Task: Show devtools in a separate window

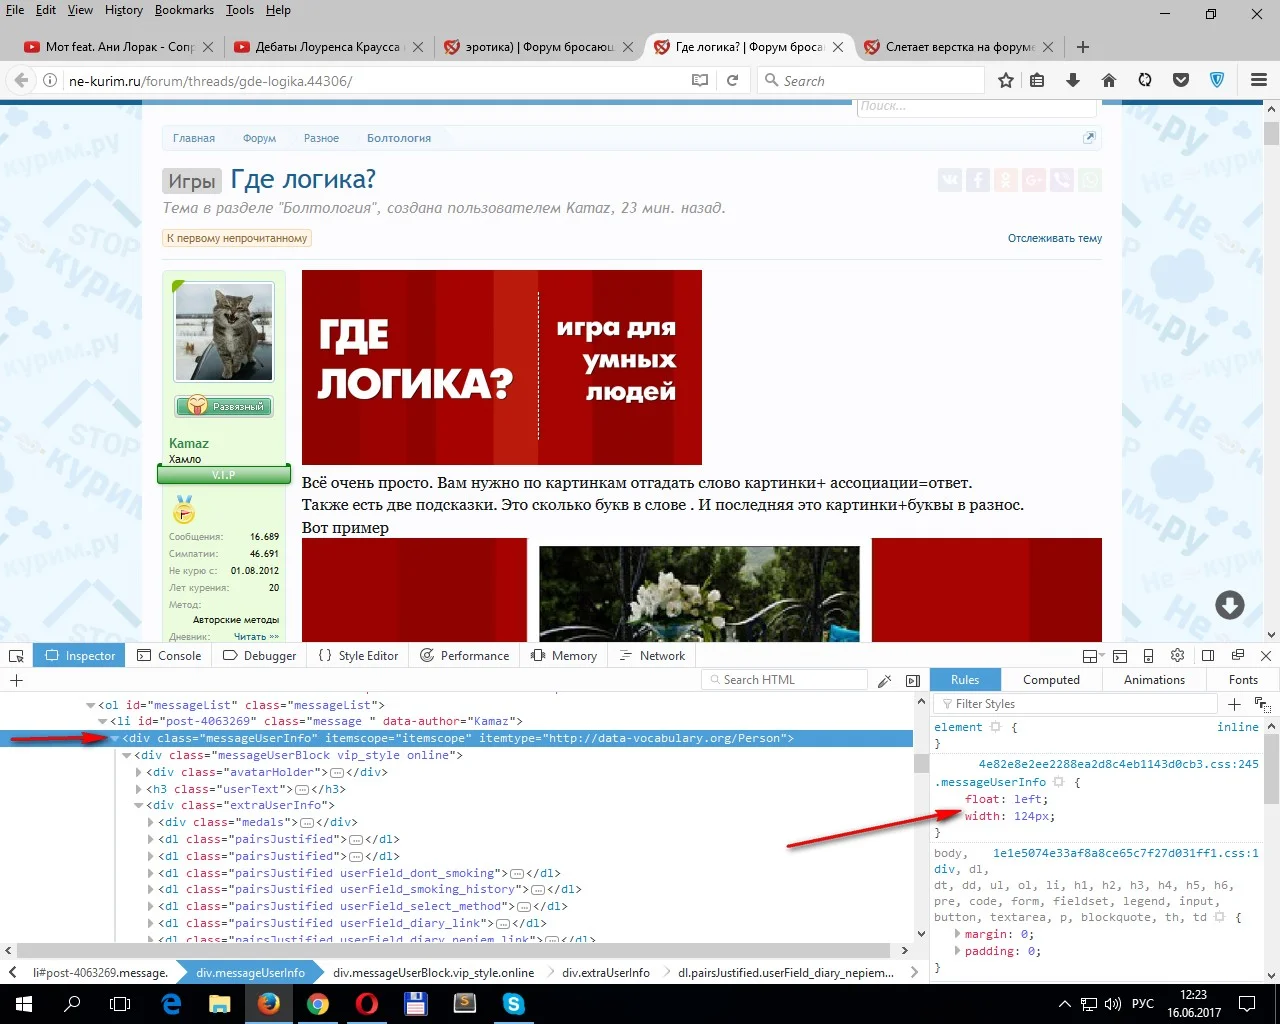Action: (x=1237, y=656)
